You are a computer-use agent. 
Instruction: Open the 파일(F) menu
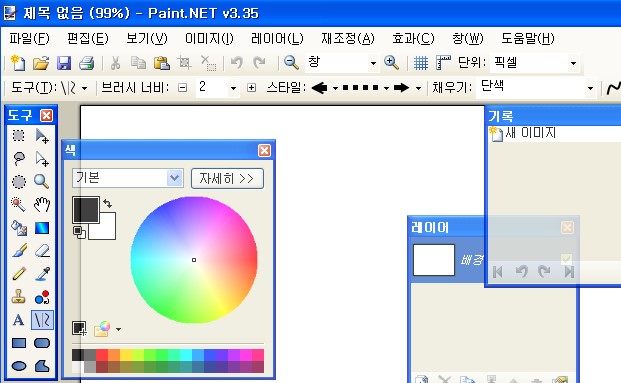29,38
